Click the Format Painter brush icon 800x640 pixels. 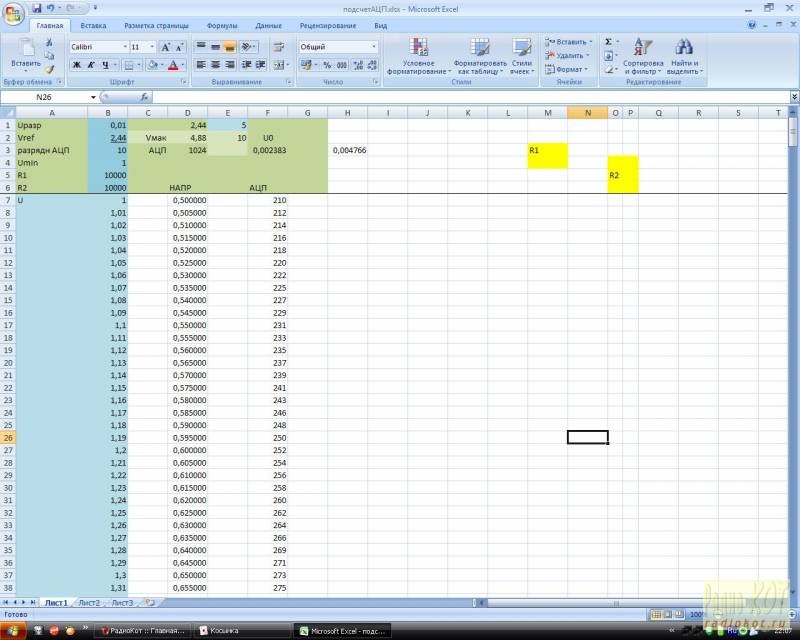(49, 69)
